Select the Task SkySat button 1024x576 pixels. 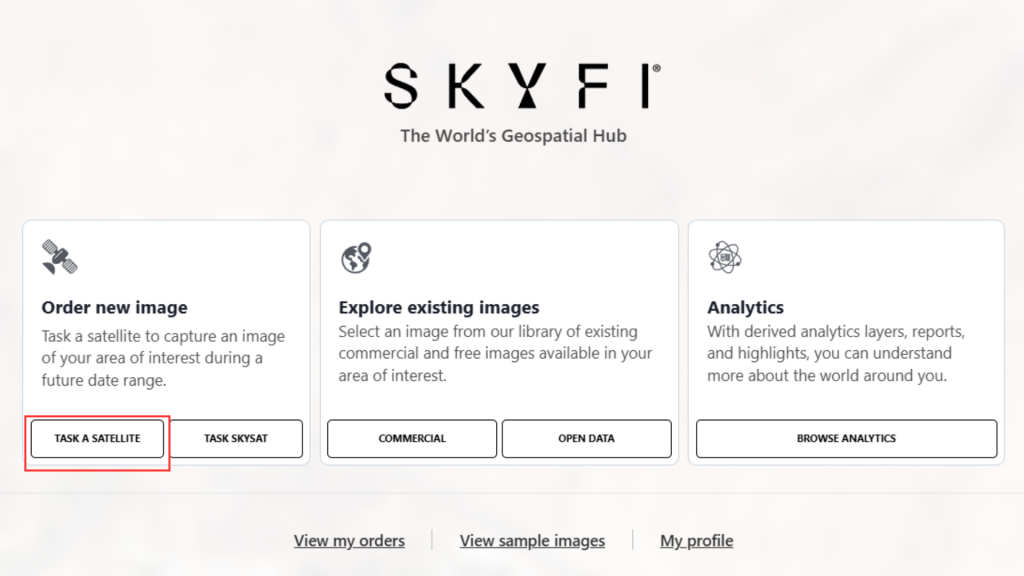(x=236, y=438)
